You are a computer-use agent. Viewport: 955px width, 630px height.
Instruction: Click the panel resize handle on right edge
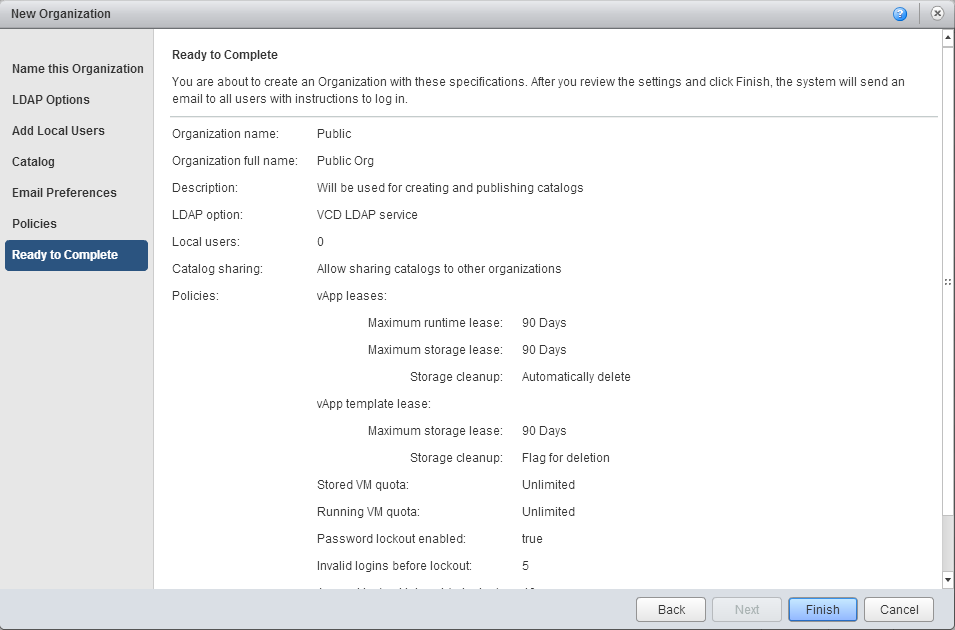point(948,283)
